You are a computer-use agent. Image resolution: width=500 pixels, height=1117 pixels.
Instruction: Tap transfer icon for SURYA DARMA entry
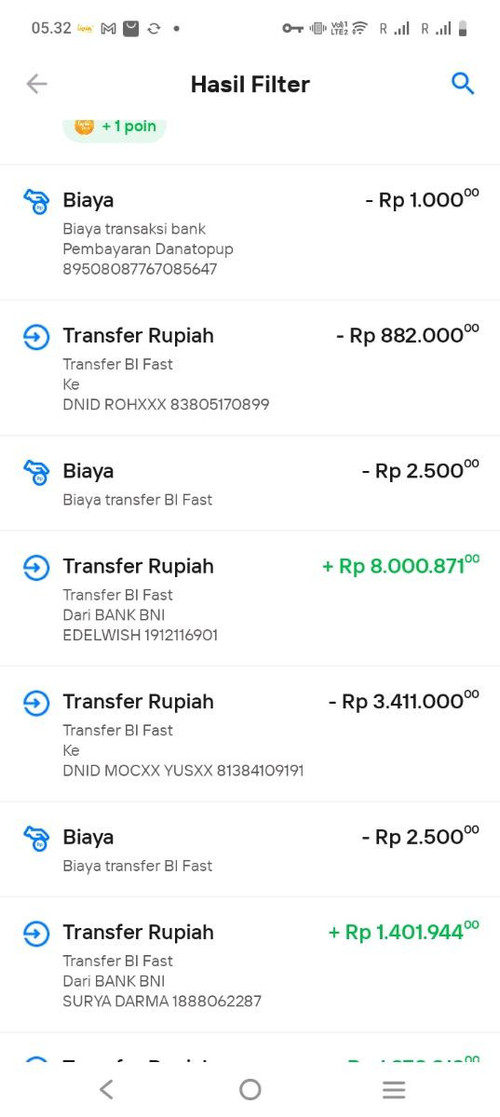click(x=36, y=933)
